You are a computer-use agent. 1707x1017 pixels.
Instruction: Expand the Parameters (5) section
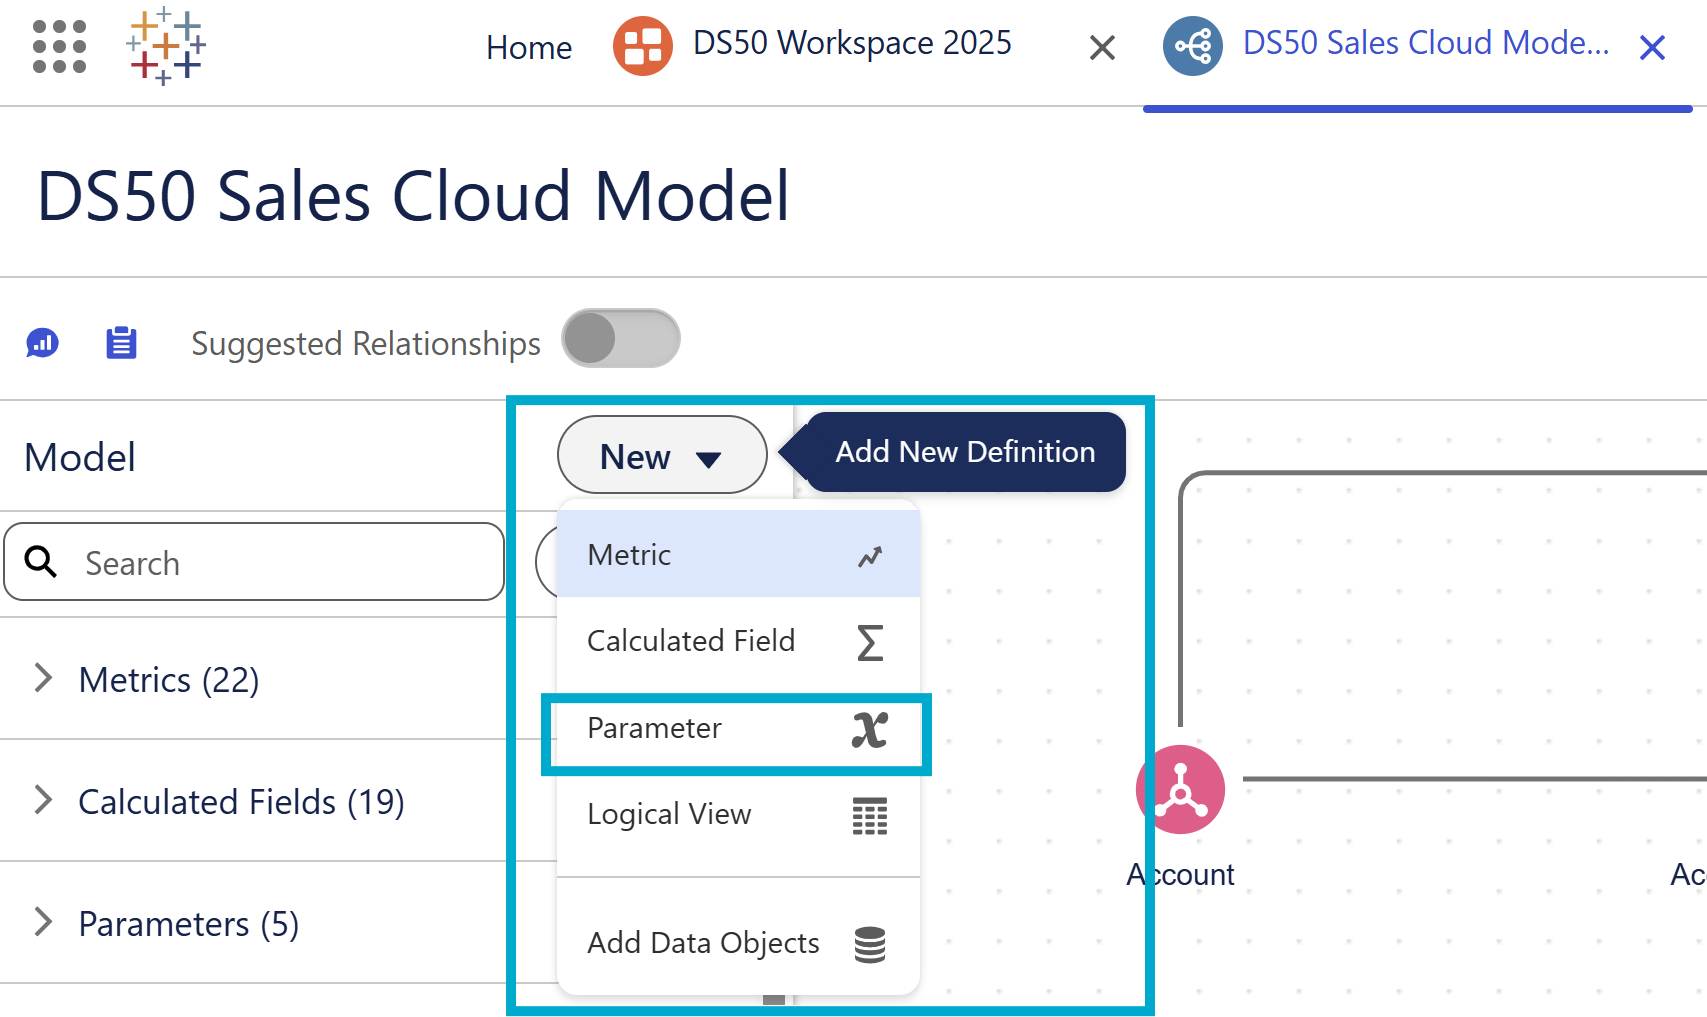click(43, 922)
